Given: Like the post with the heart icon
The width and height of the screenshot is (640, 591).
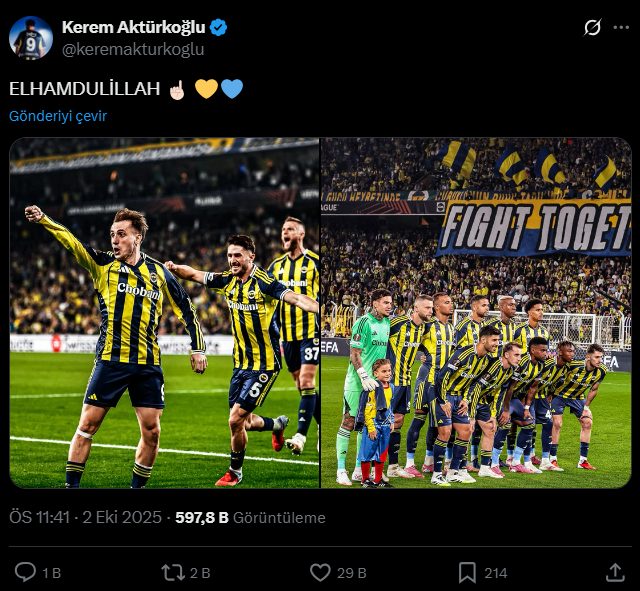Looking at the screenshot, I should (x=320, y=573).
